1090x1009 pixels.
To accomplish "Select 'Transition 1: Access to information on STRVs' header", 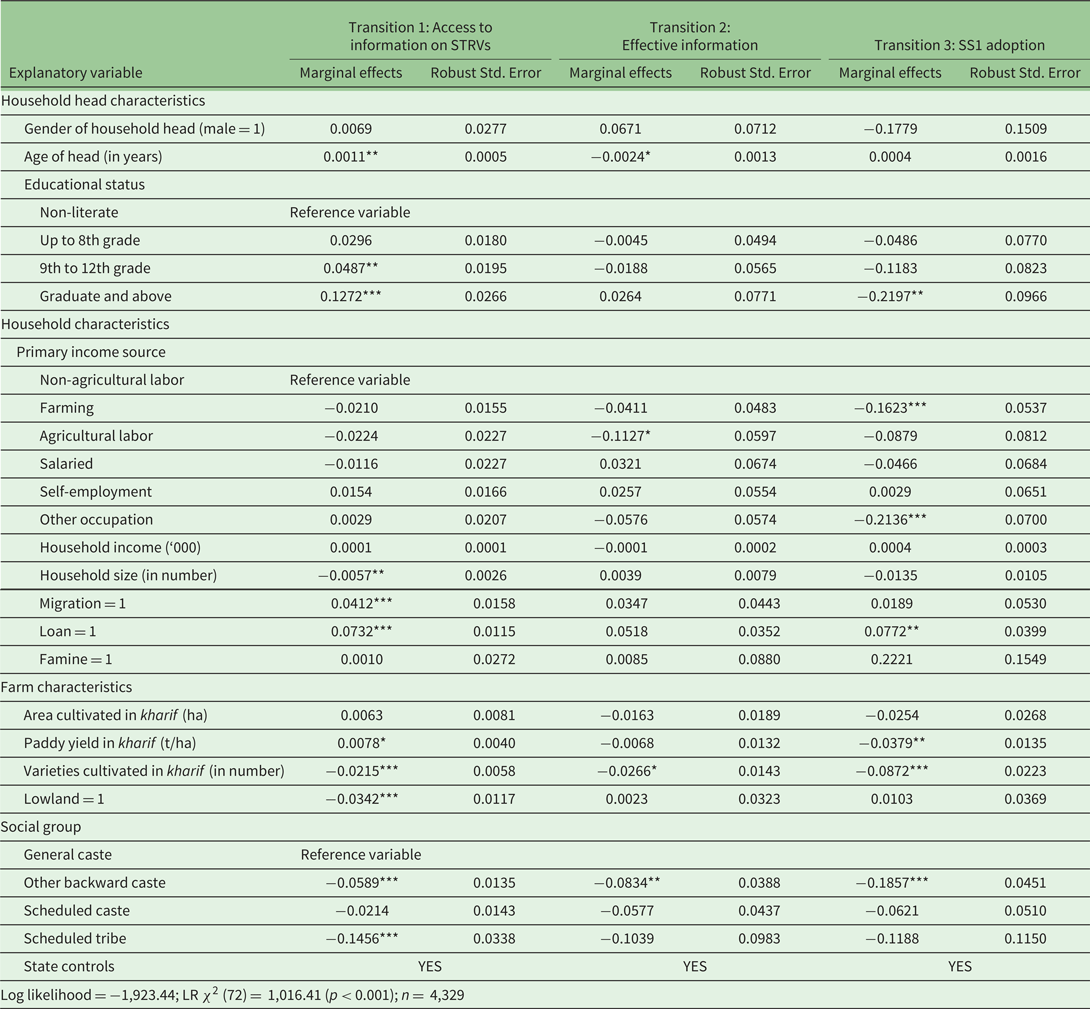I will (x=420, y=36).
